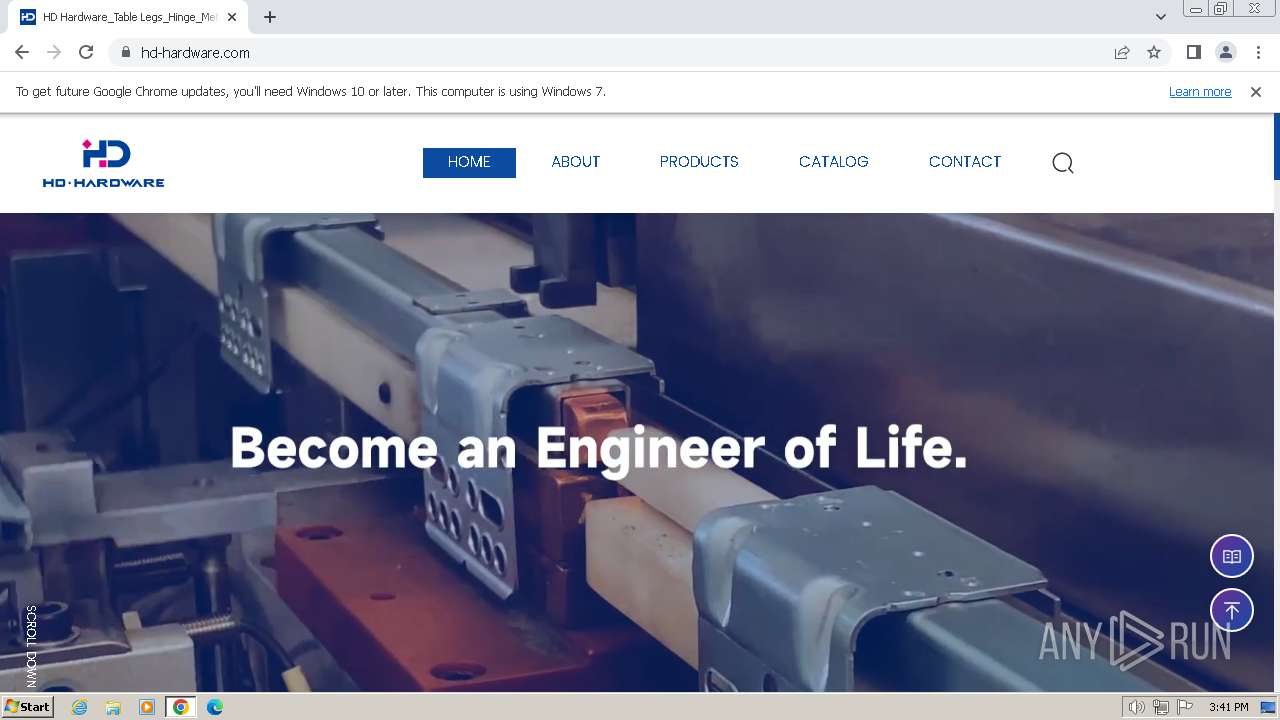Dismiss the Chrome update notice
This screenshot has width=1280, height=720.
1256,92
